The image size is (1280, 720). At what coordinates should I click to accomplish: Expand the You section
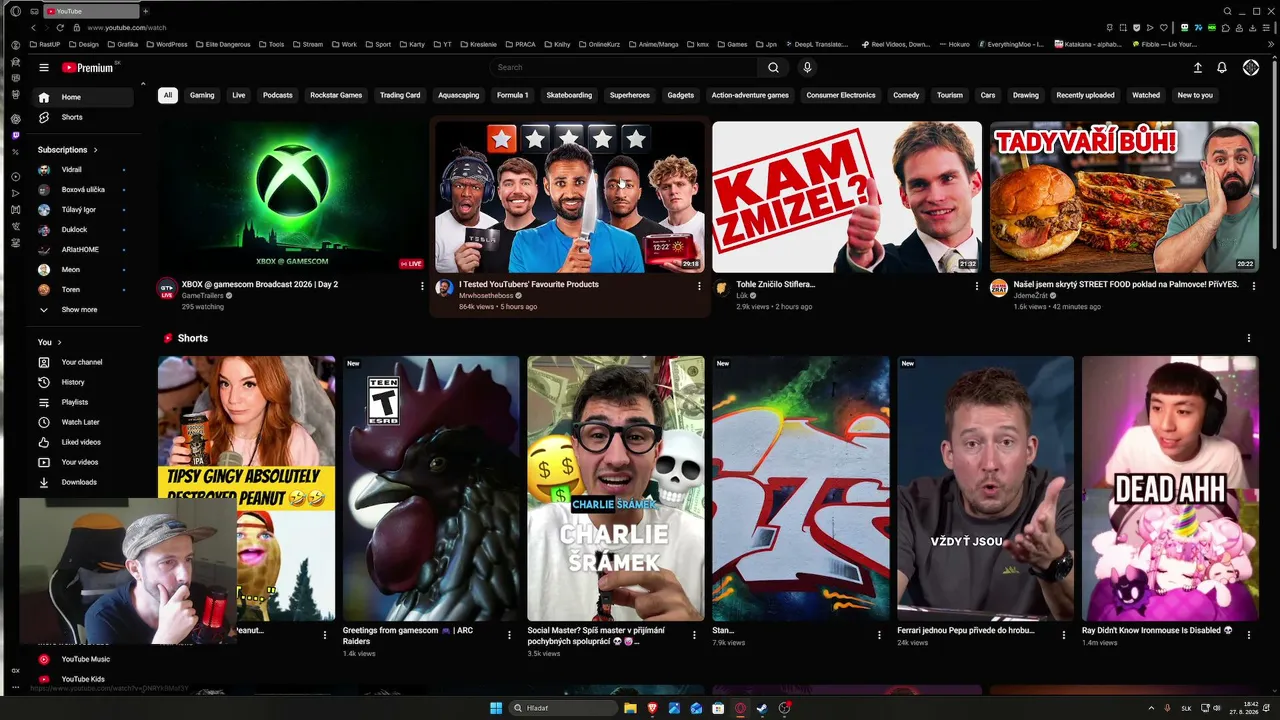[x=50, y=342]
